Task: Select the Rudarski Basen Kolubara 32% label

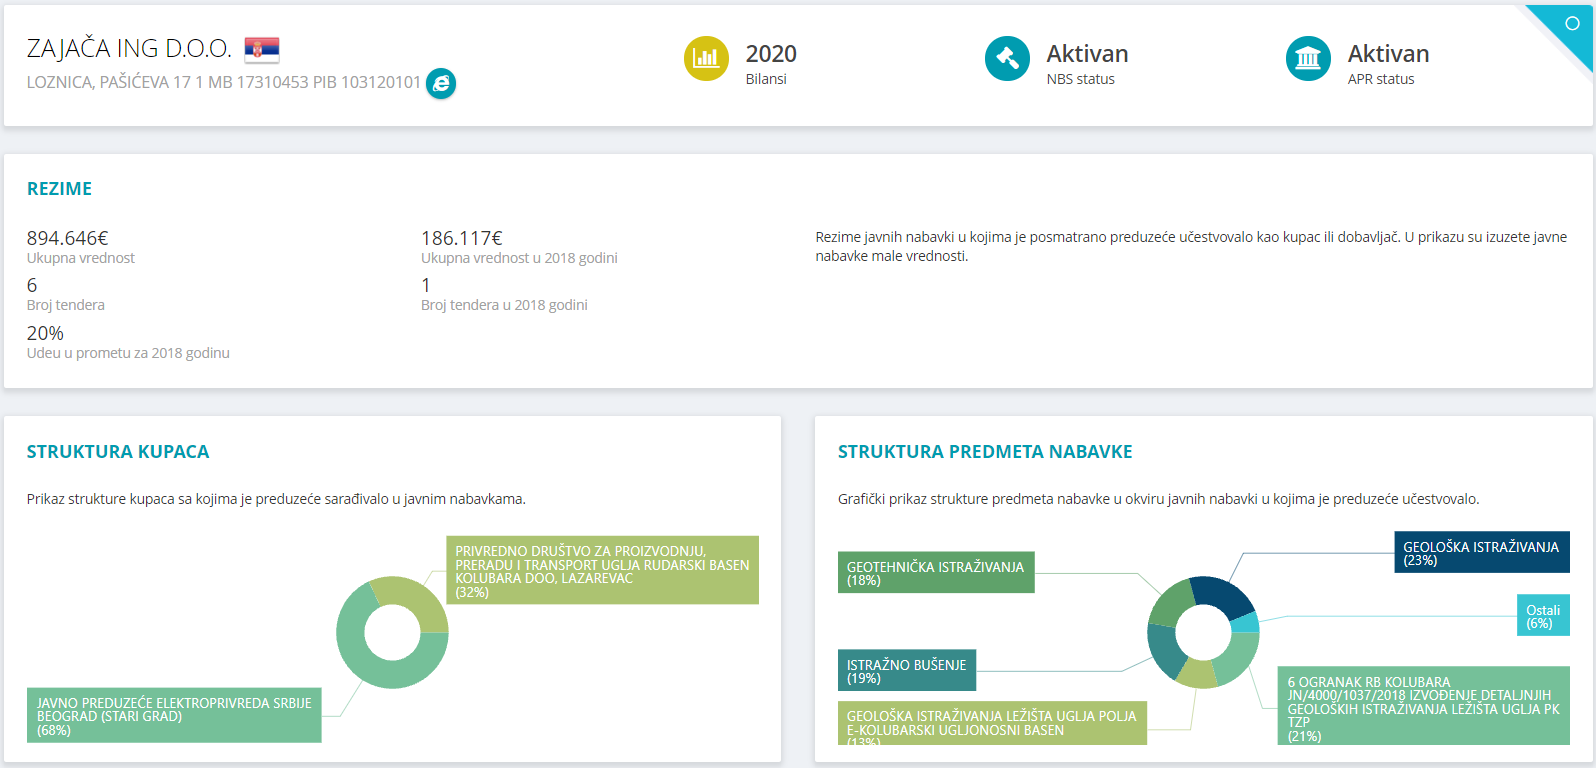Action: tap(602, 570)
